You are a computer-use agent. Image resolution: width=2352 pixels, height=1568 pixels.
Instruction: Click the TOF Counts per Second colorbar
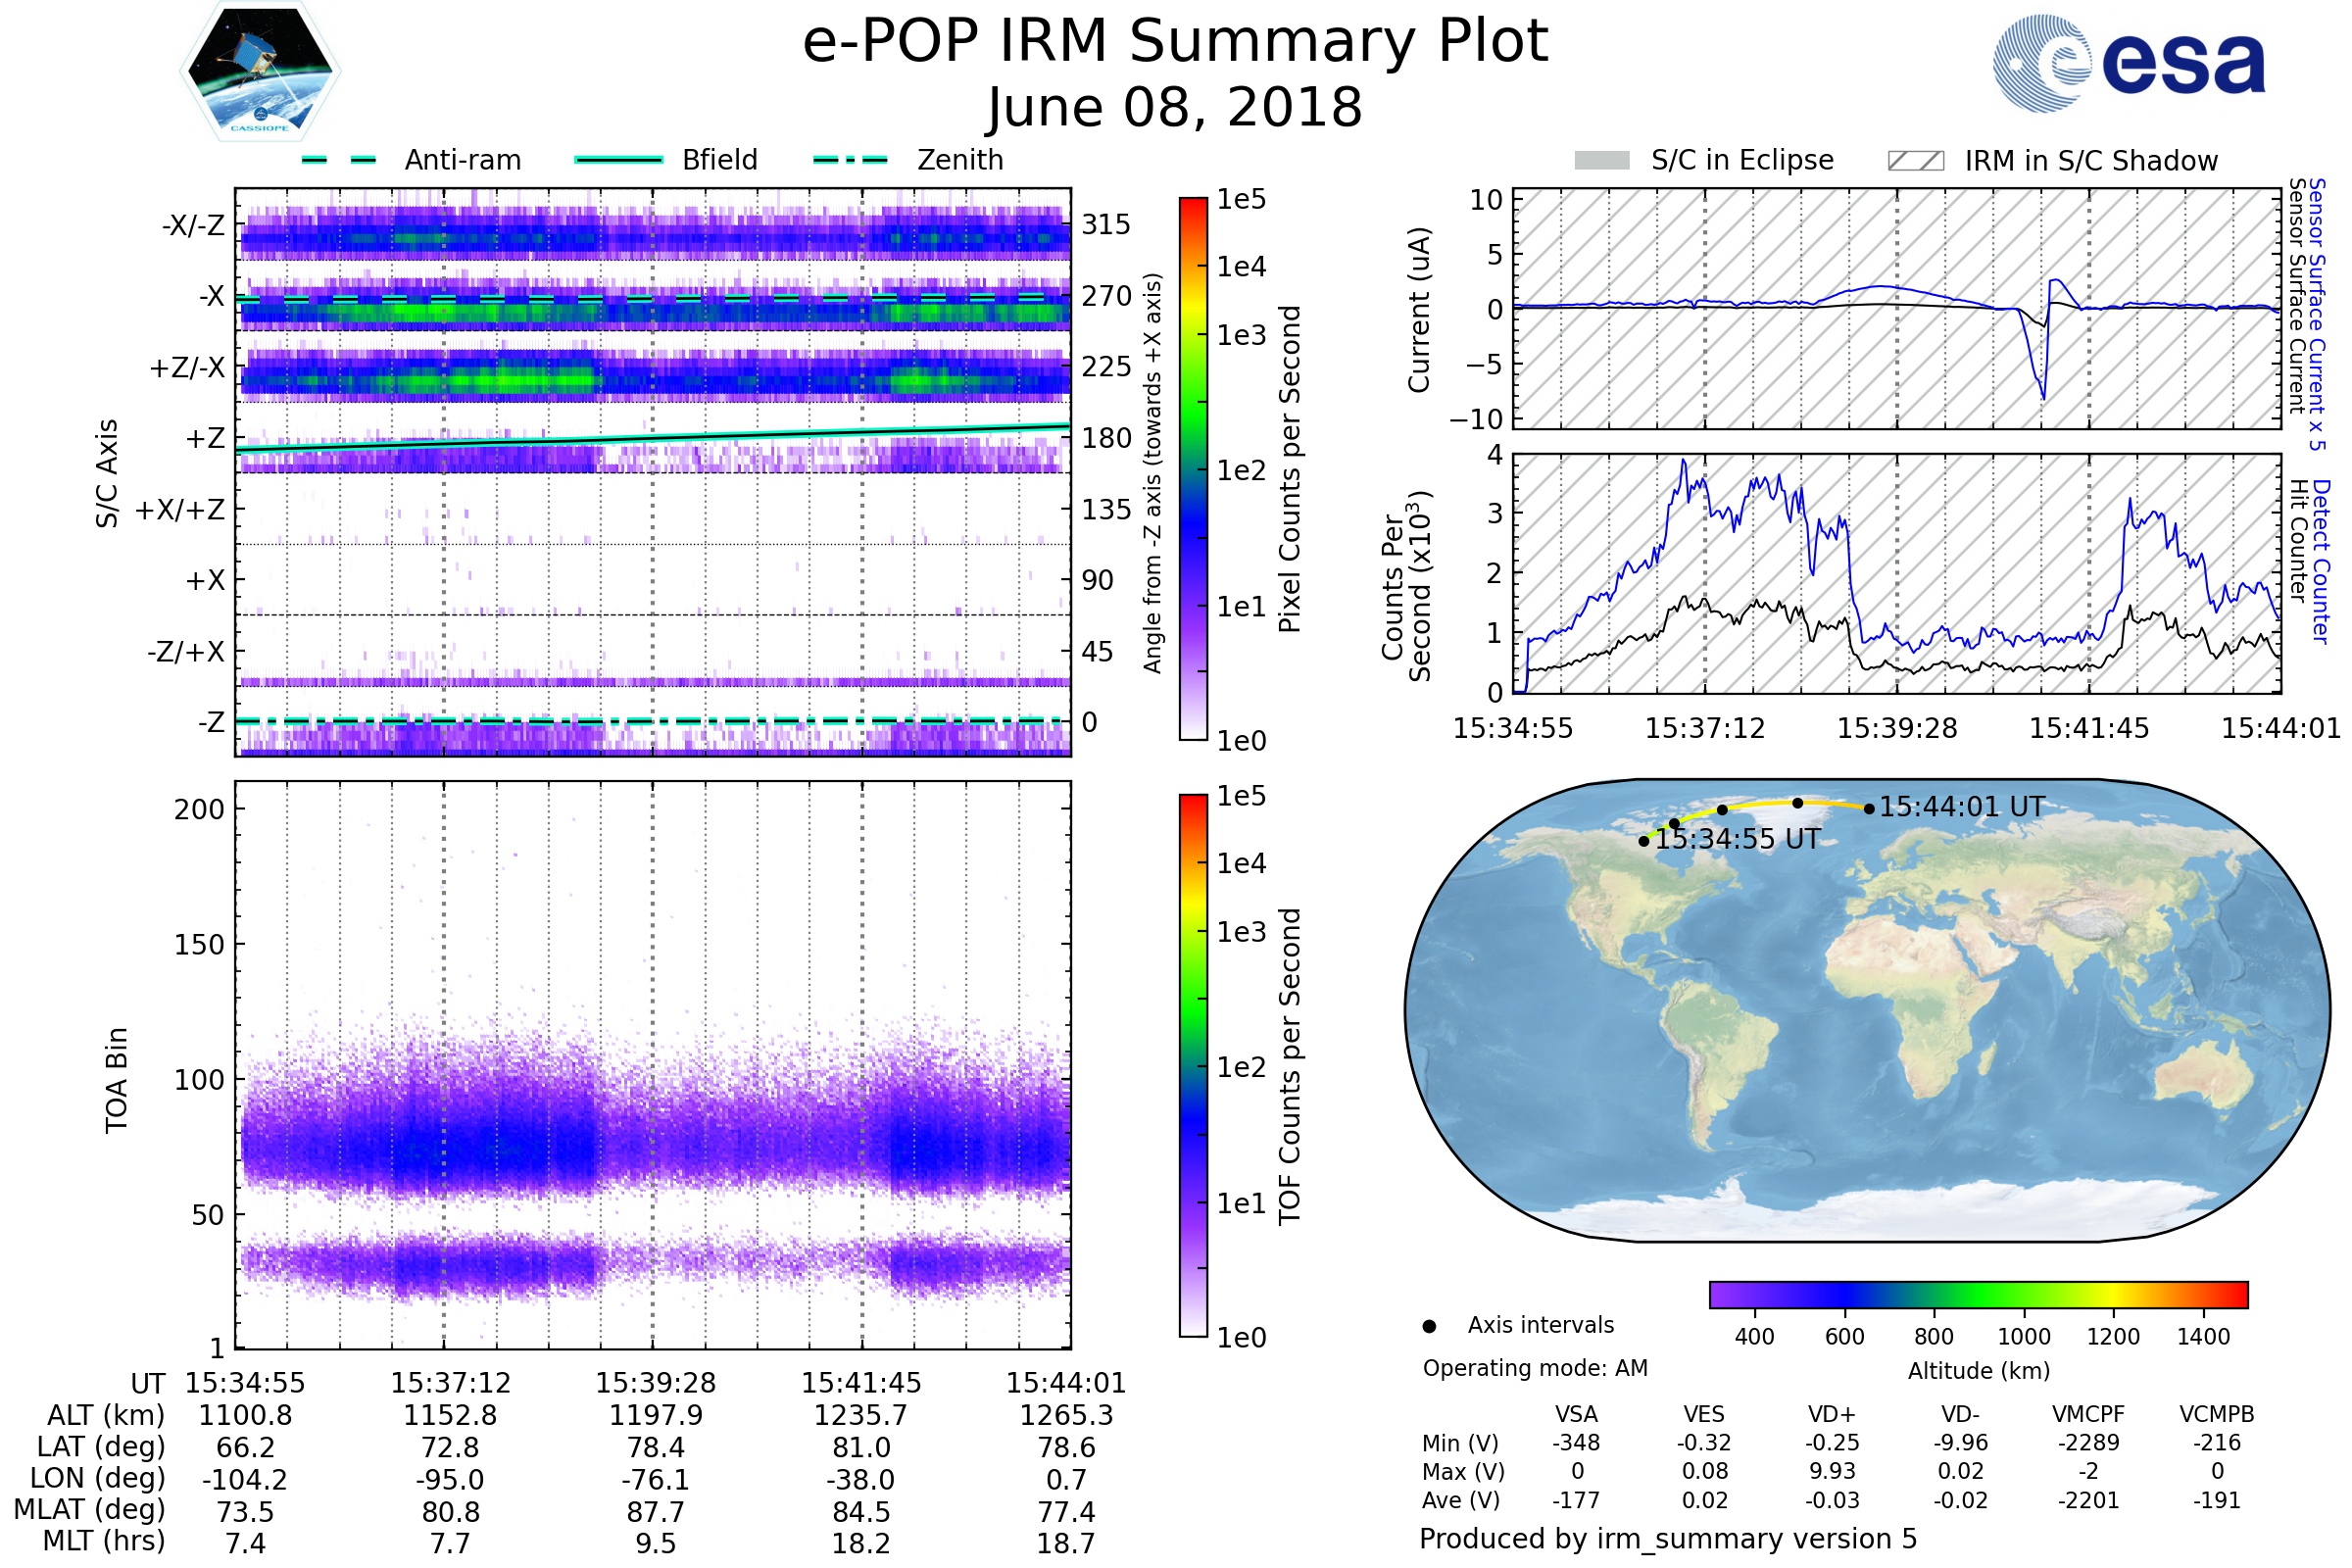pyautogui.click(x=1193, y=1065)
